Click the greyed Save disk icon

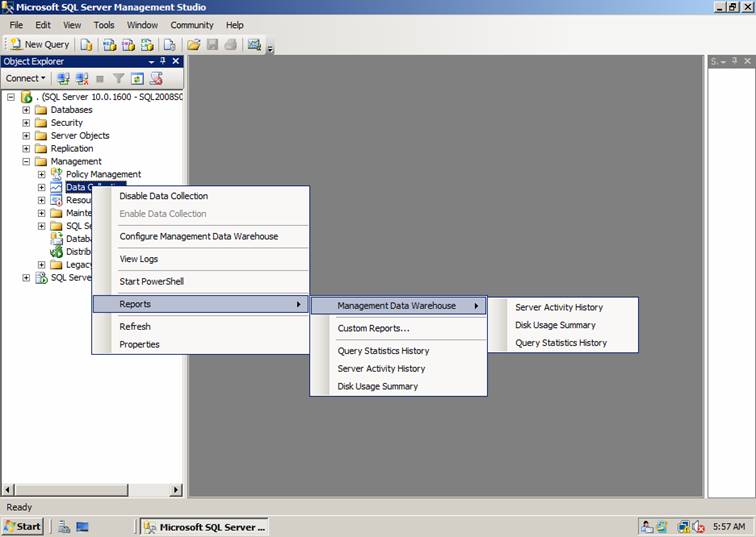[212, 45]
